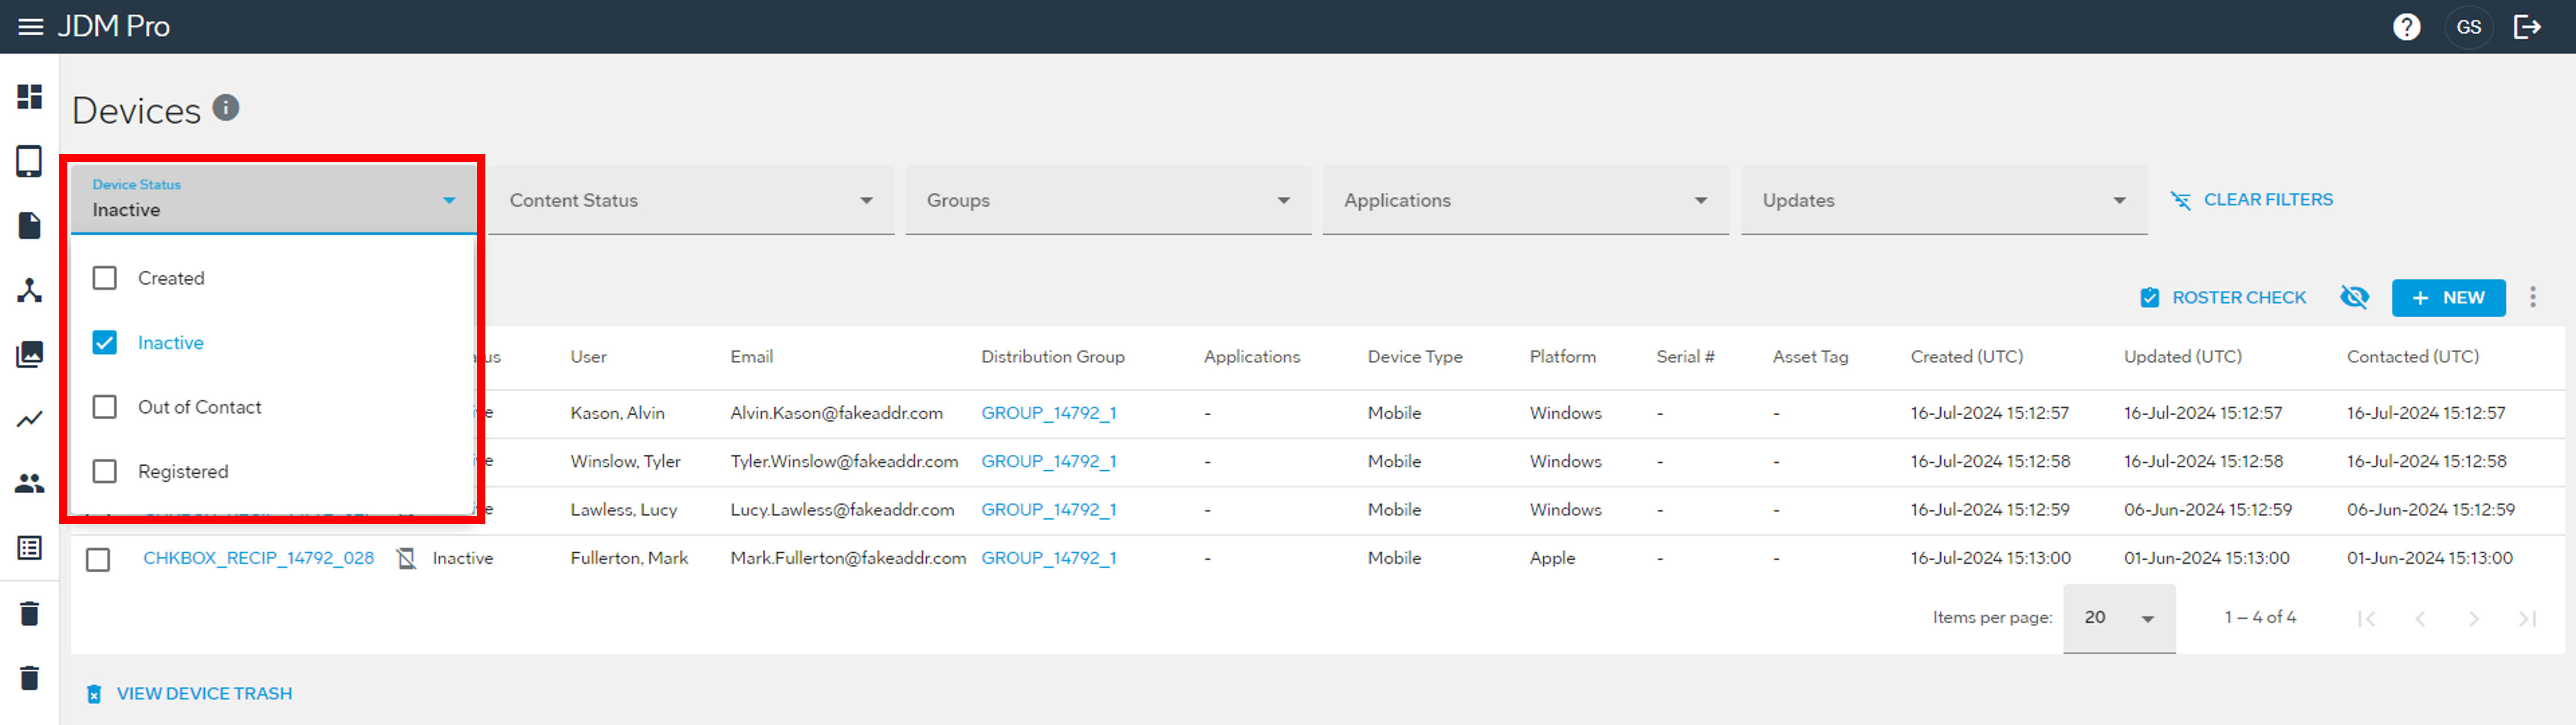This screenshot has width=2576, height=725.
Task: Sort by Updated (UTC) column header
Action: (x=2182, y=357)
